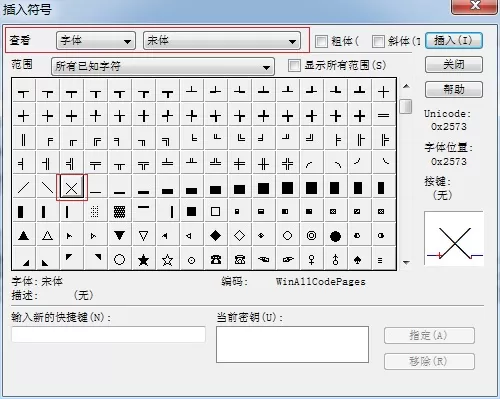Tick the 显示所有范围 checkbox
The width and height of the screenshot is (500, 399).
pos(294,65)
